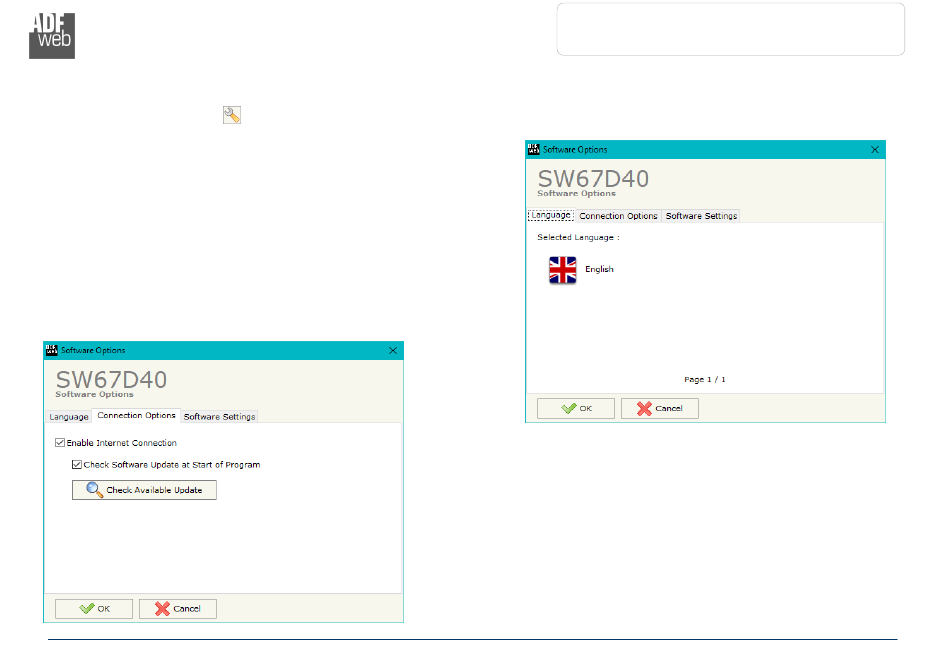
Task: Open Software Settings tab in lower-left window
Action: (x=219, y=417)
